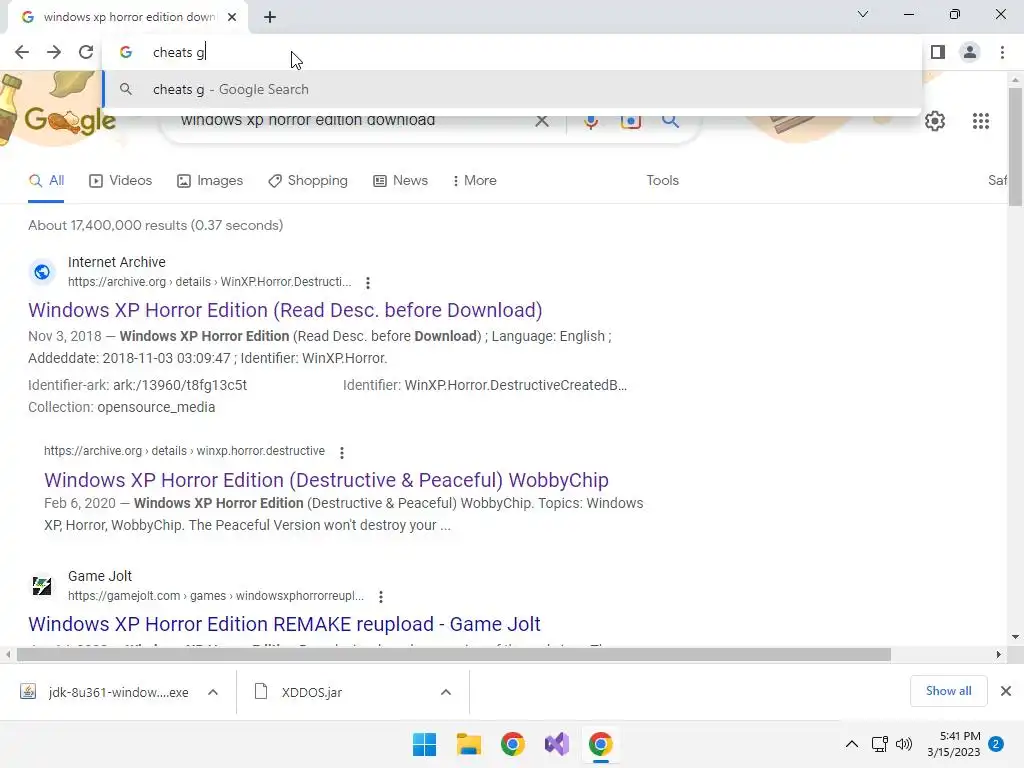
Task: Click the Game Jolt site favicon
Action: [42, 586]
